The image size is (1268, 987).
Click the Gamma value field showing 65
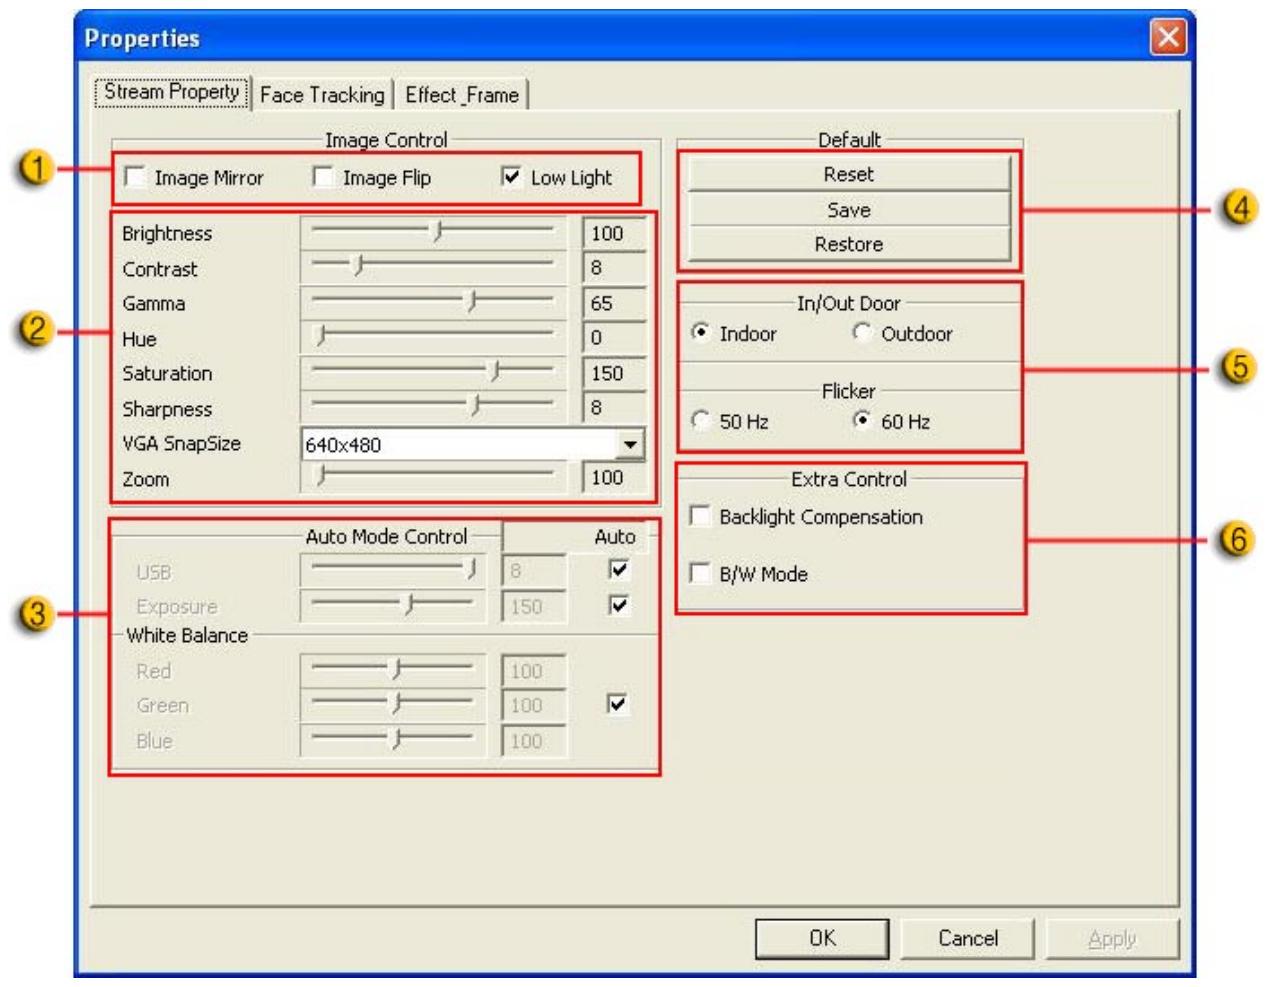(614, 303)
